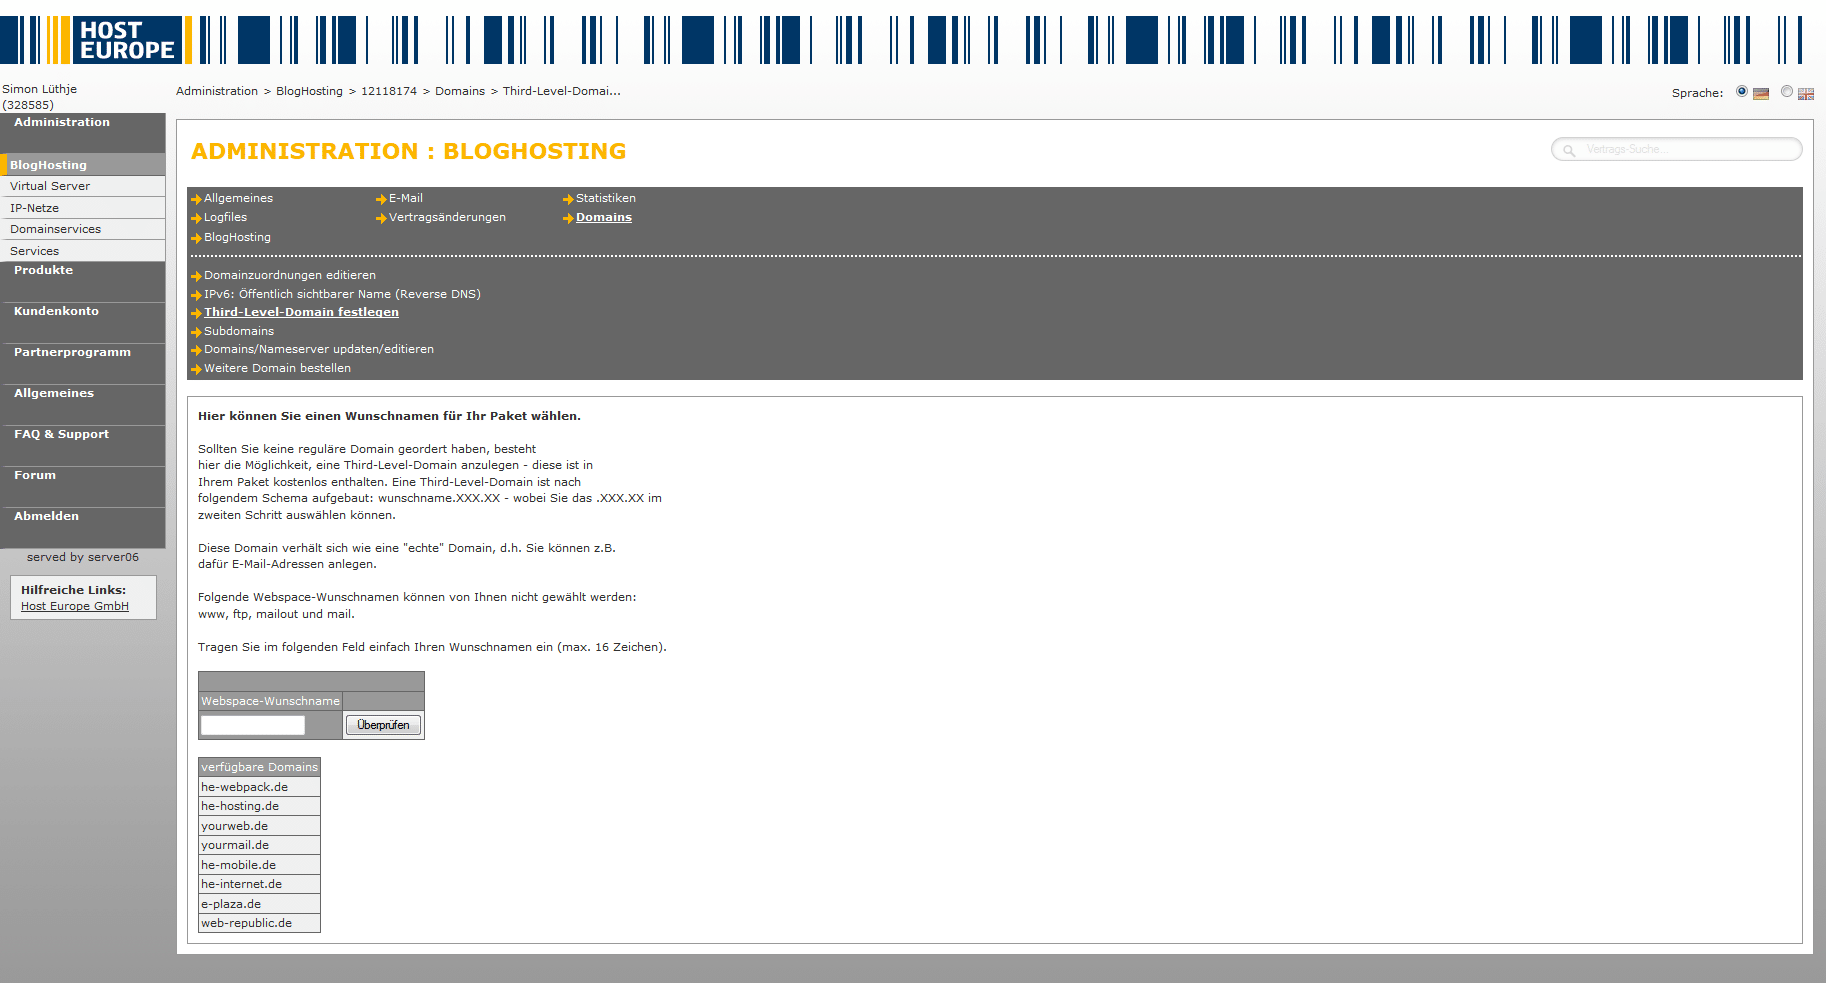Screen dimensions: 1826x983
Task: Select the English language radio button
Action: (1787, 92)
